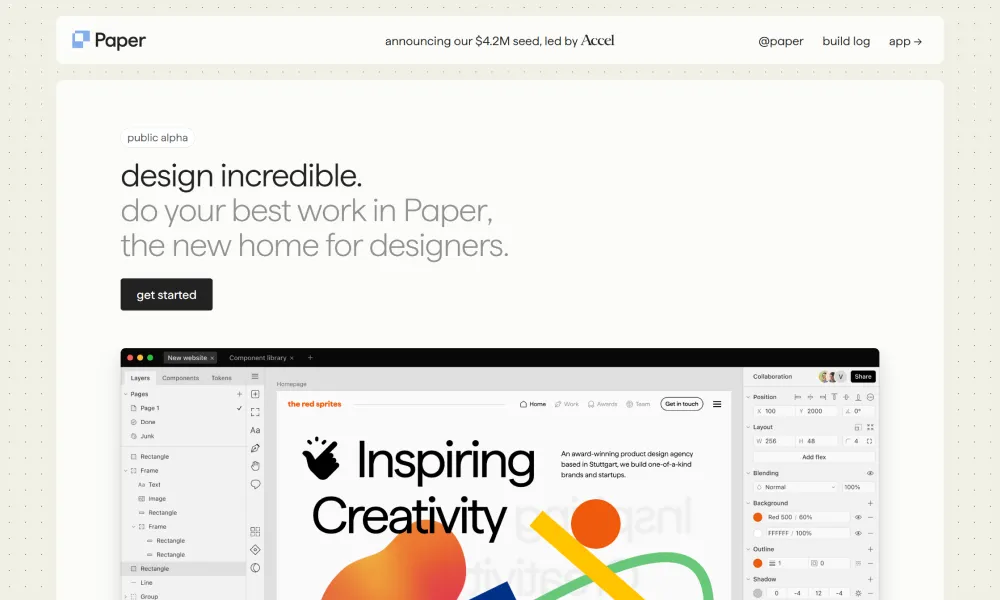Open the Tokens panel tab
Image resolution: width=1000 pixels, height=600 pixels.
(x=221, y=377)
